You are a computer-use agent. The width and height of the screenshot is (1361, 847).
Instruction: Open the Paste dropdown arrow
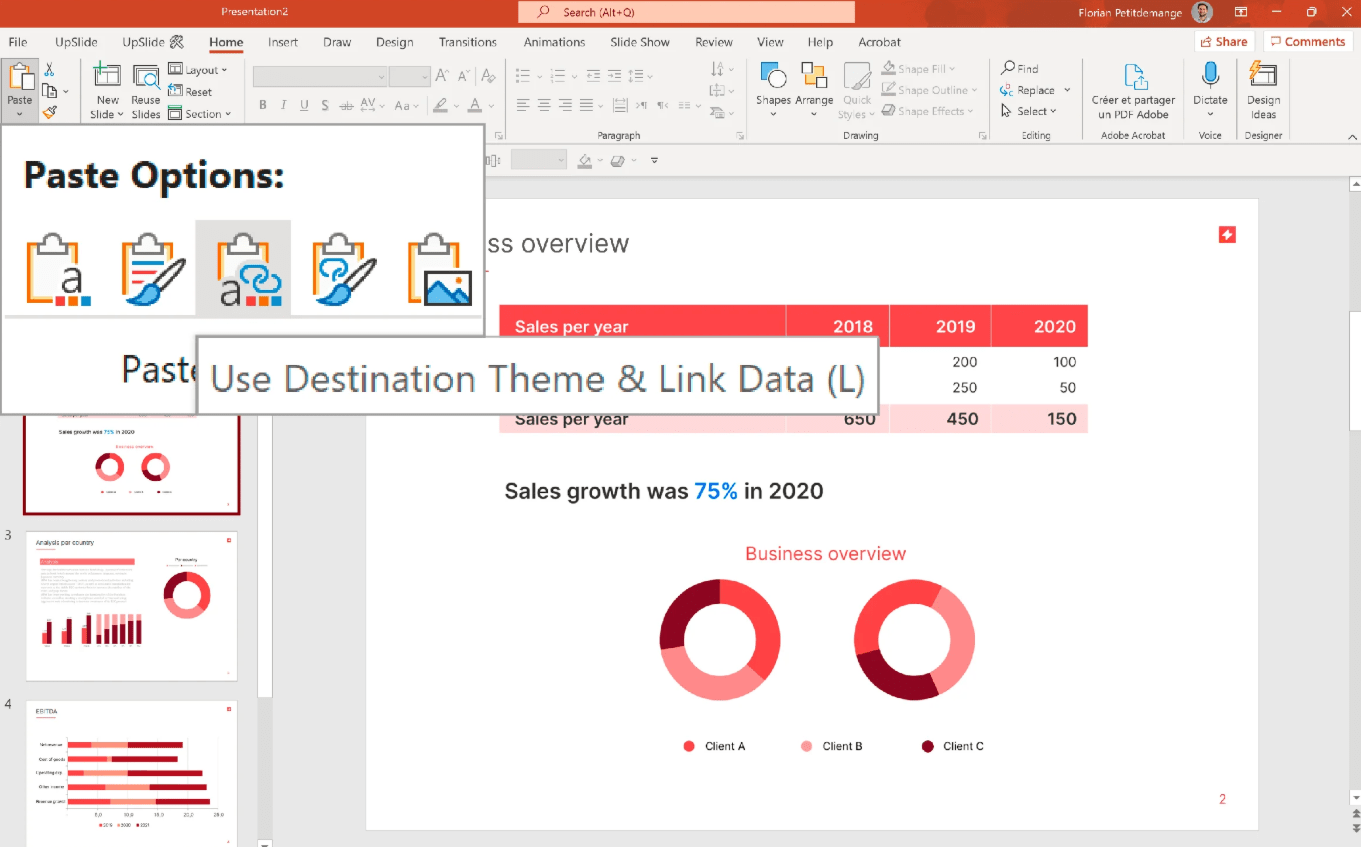pyautogui.click(x=19, y=113)
